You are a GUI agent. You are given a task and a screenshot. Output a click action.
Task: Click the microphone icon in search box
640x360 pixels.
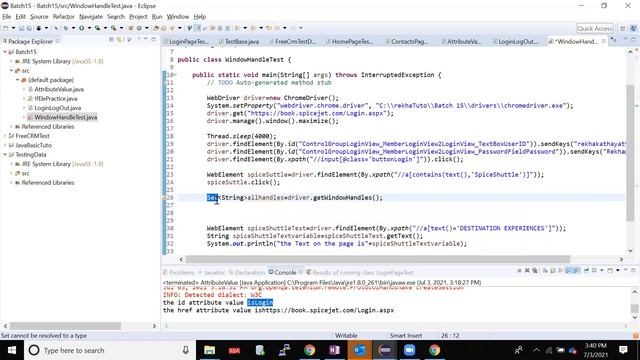pyautogui.click(x=185, y=350)
